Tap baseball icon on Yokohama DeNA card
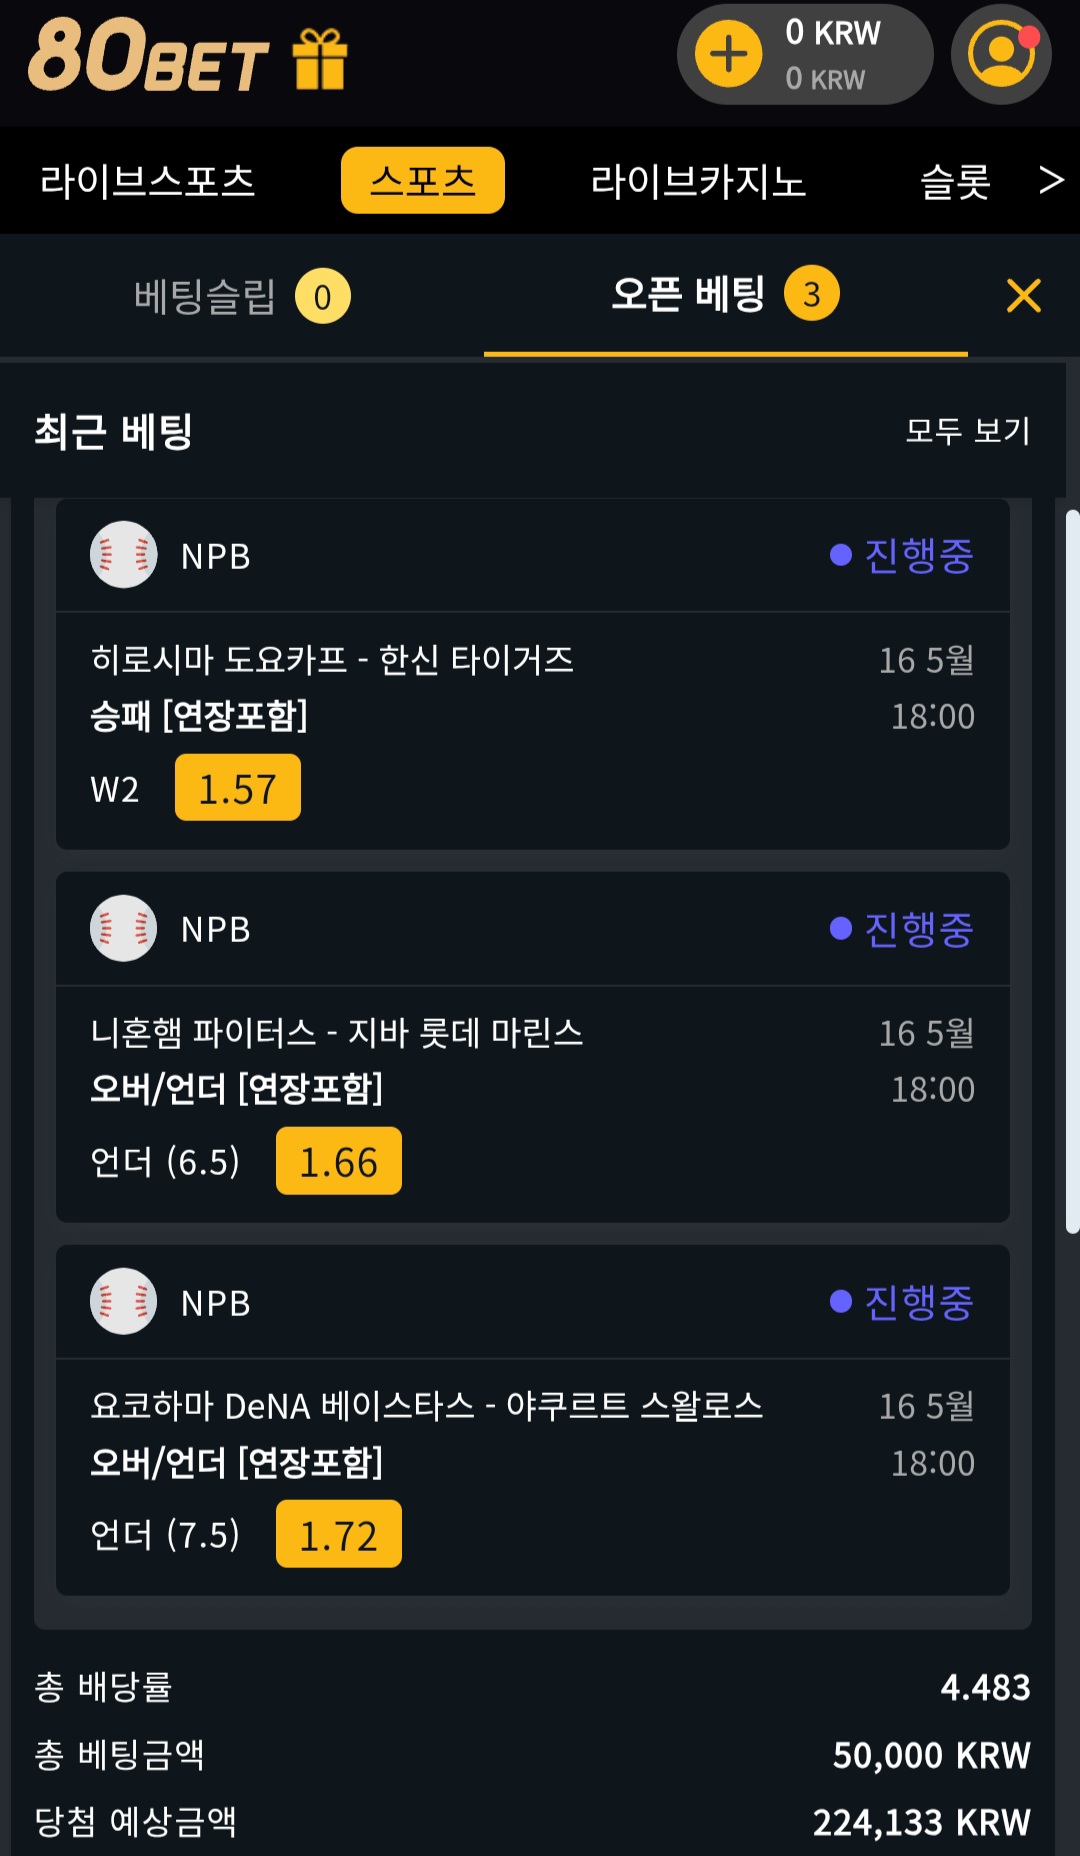 123,1301
